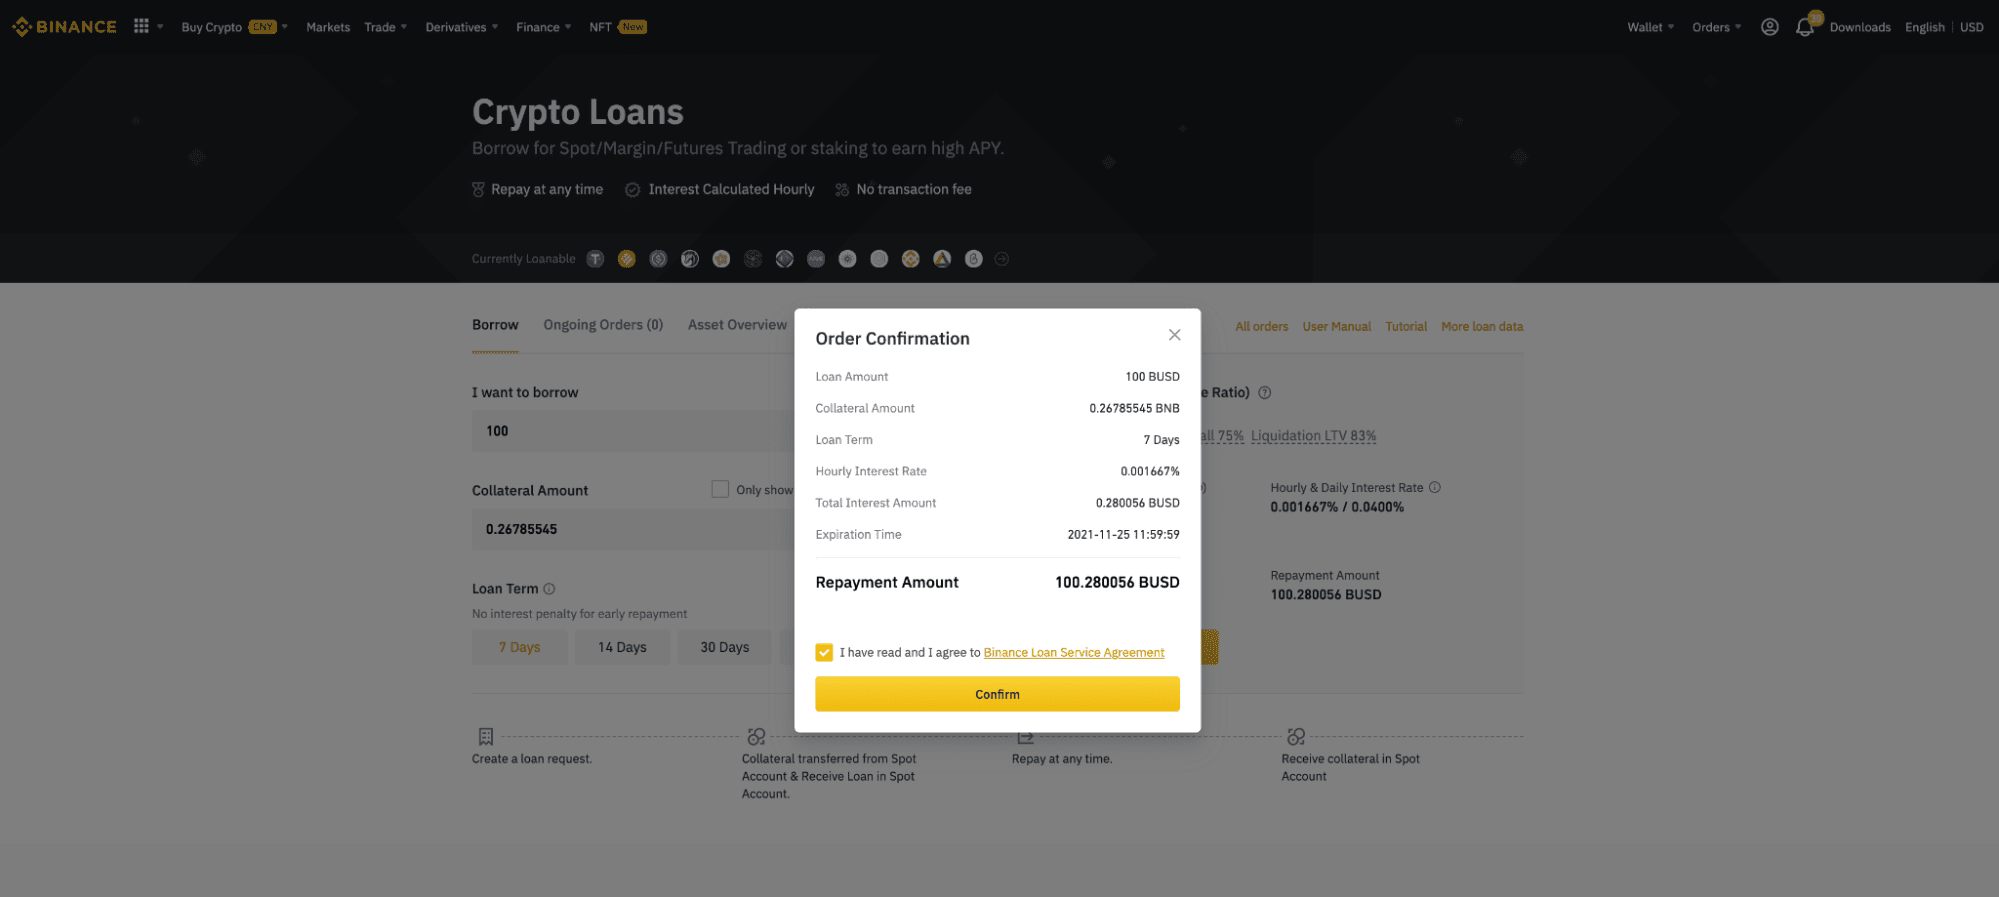Click the Loan Amount 100 BUSD value
The width and height of the screenshot is (1999, 898).
pos(1152,377)
